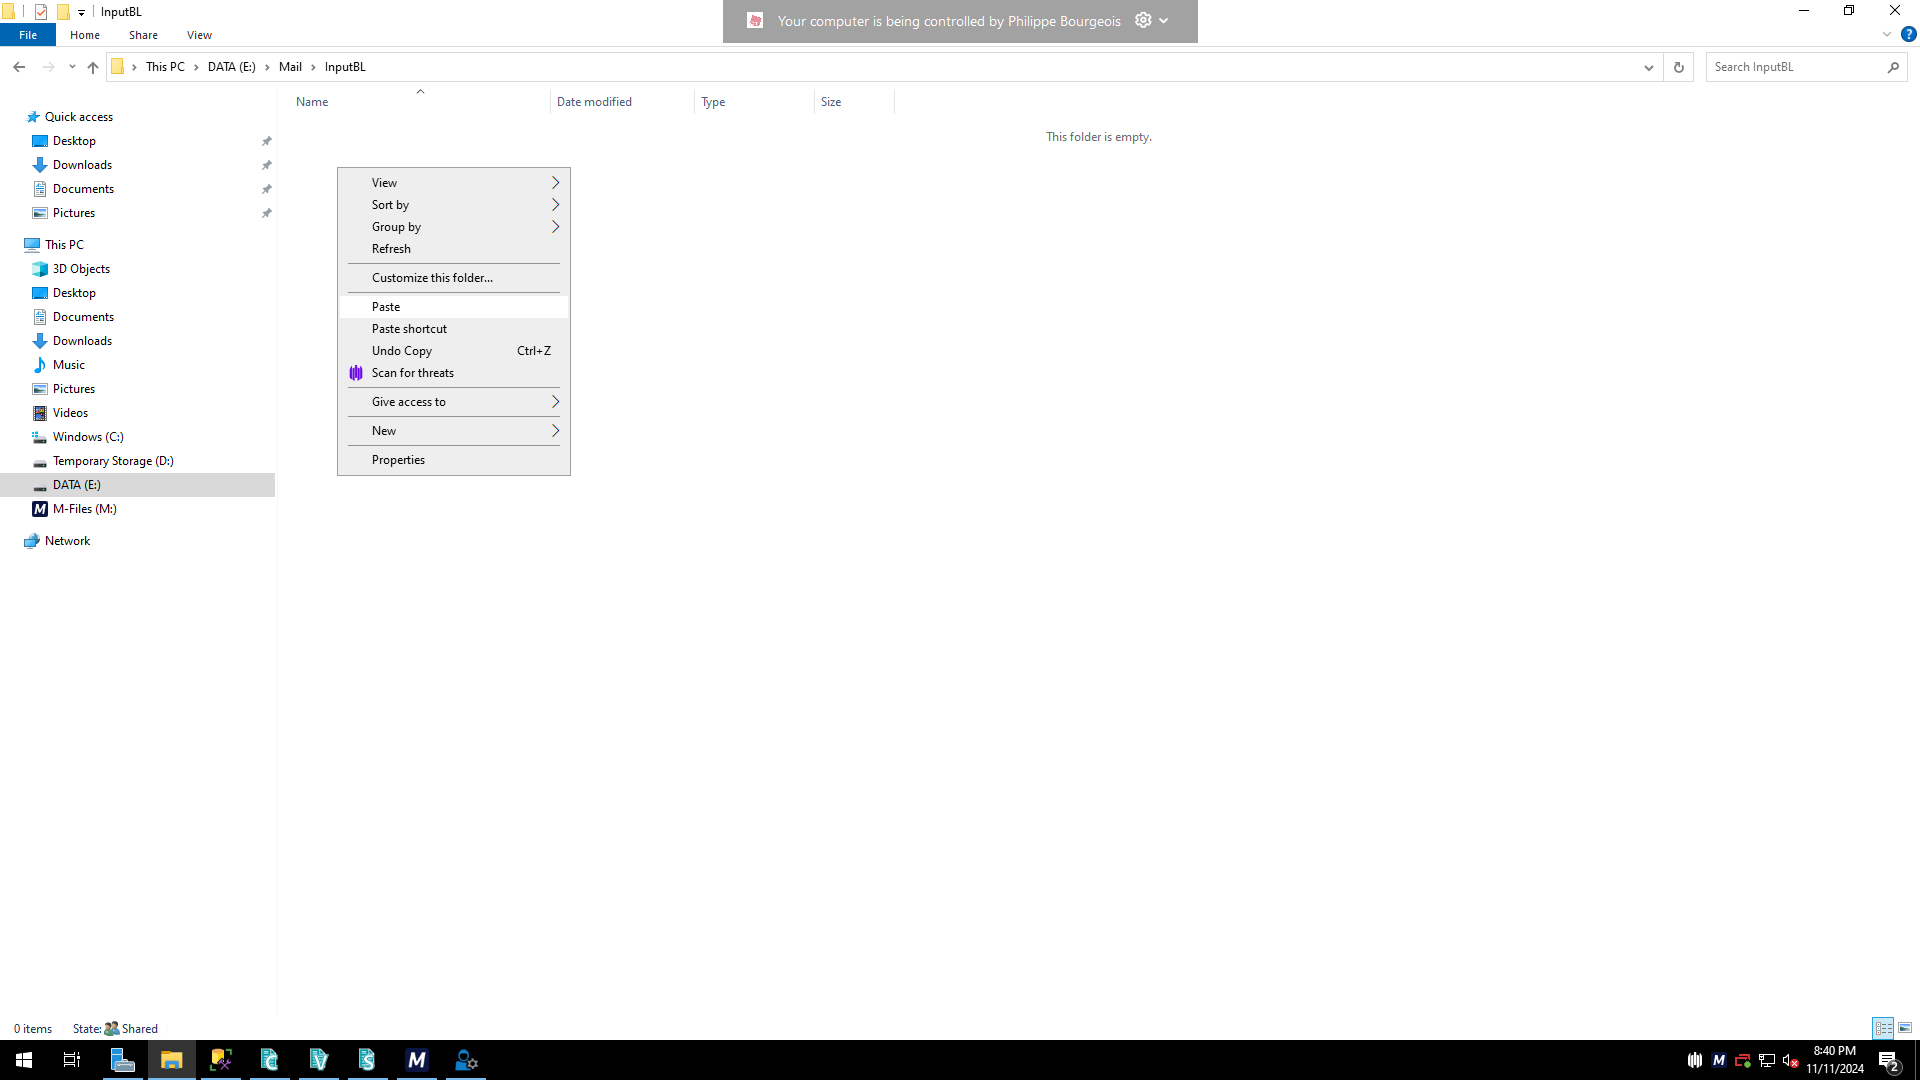Sort by the Size column header
Image resolution: width=1920 pixels, height=1080 pixels.
[x=854, y=102]
